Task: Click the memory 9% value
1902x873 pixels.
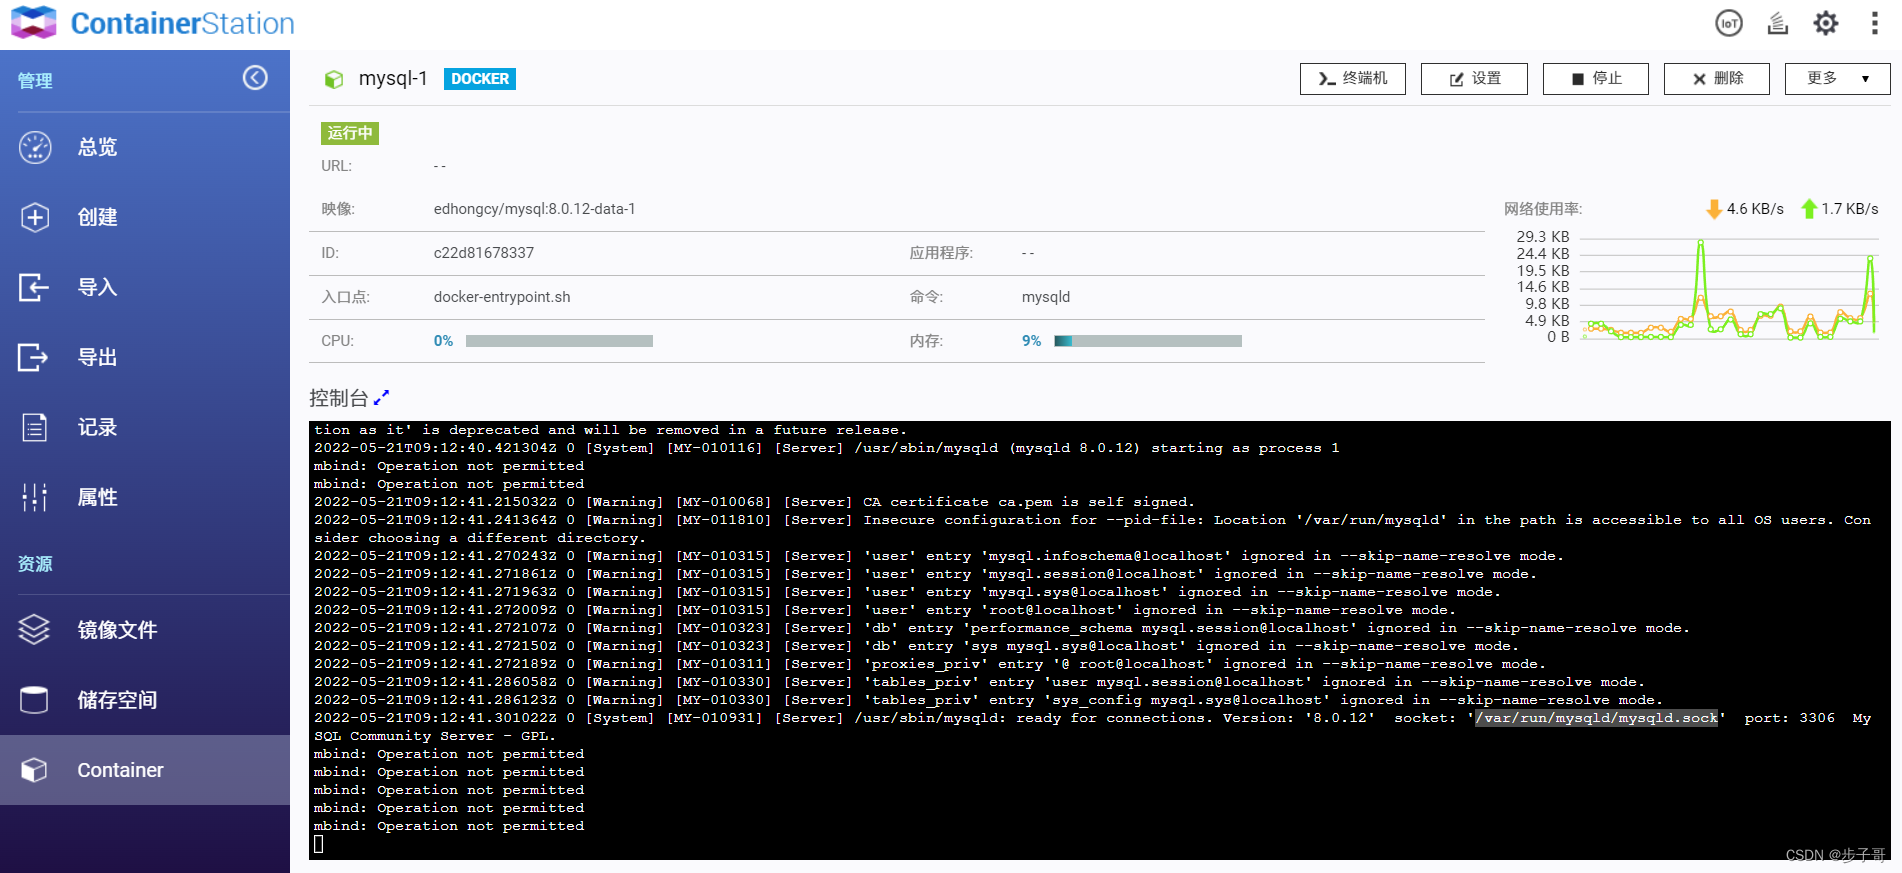Action: (x=1031, y=341)
